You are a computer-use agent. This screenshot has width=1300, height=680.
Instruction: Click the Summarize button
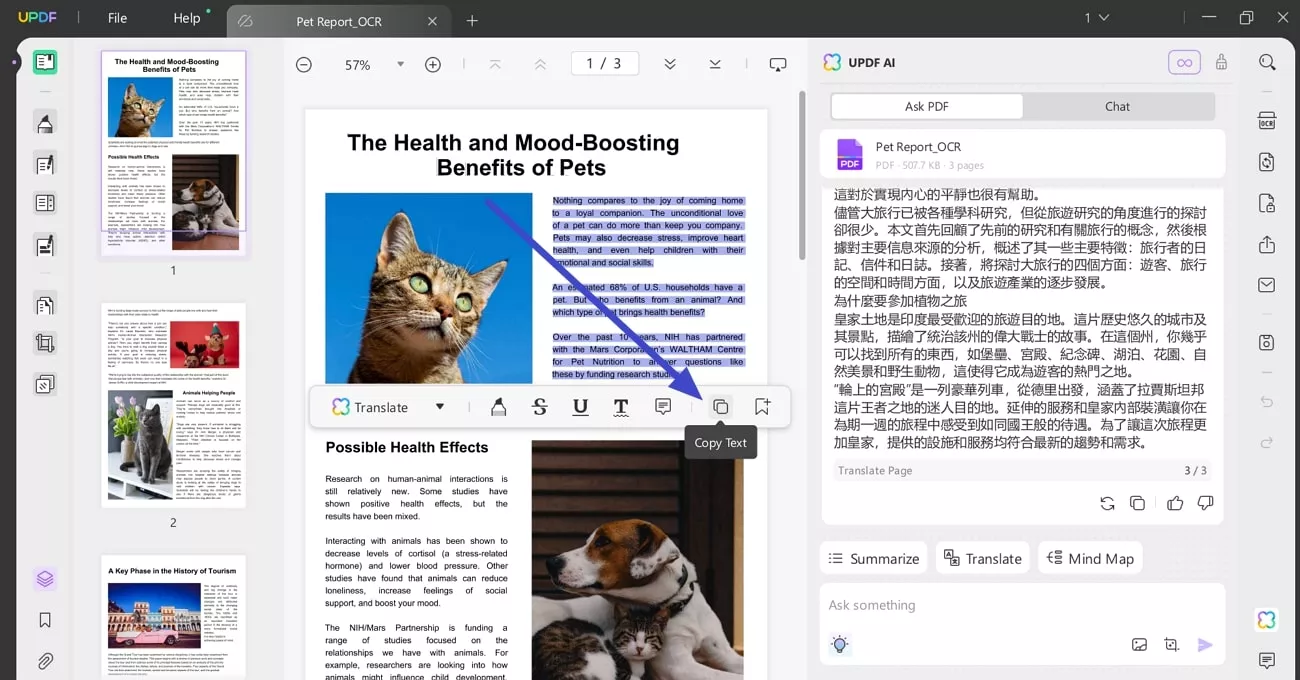pyautogui.click(x=874, y=558)
